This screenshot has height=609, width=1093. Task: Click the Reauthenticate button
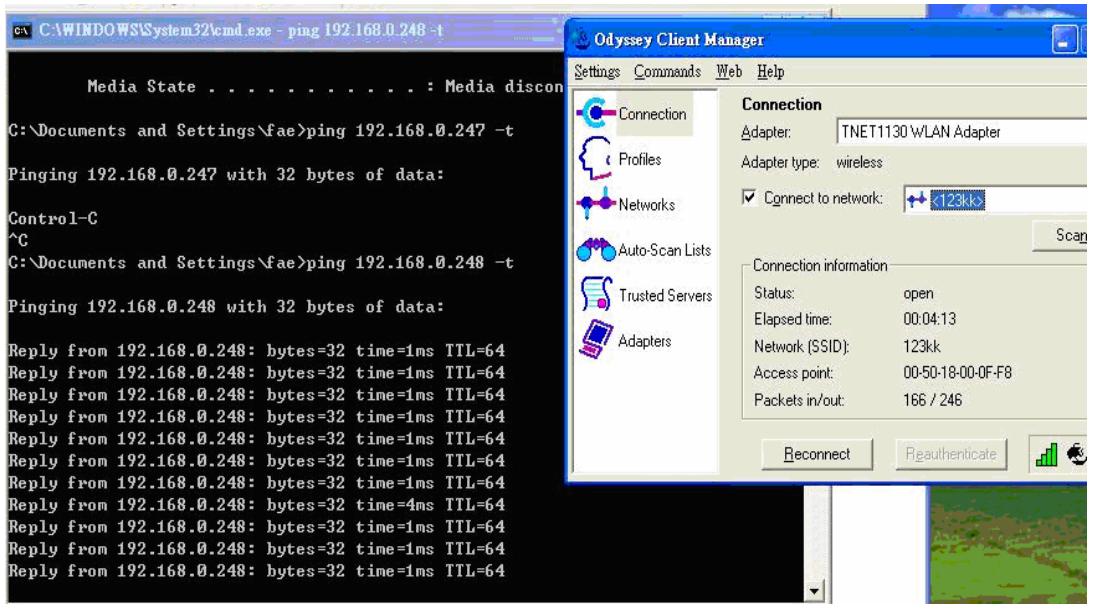[x=951, y=454]
